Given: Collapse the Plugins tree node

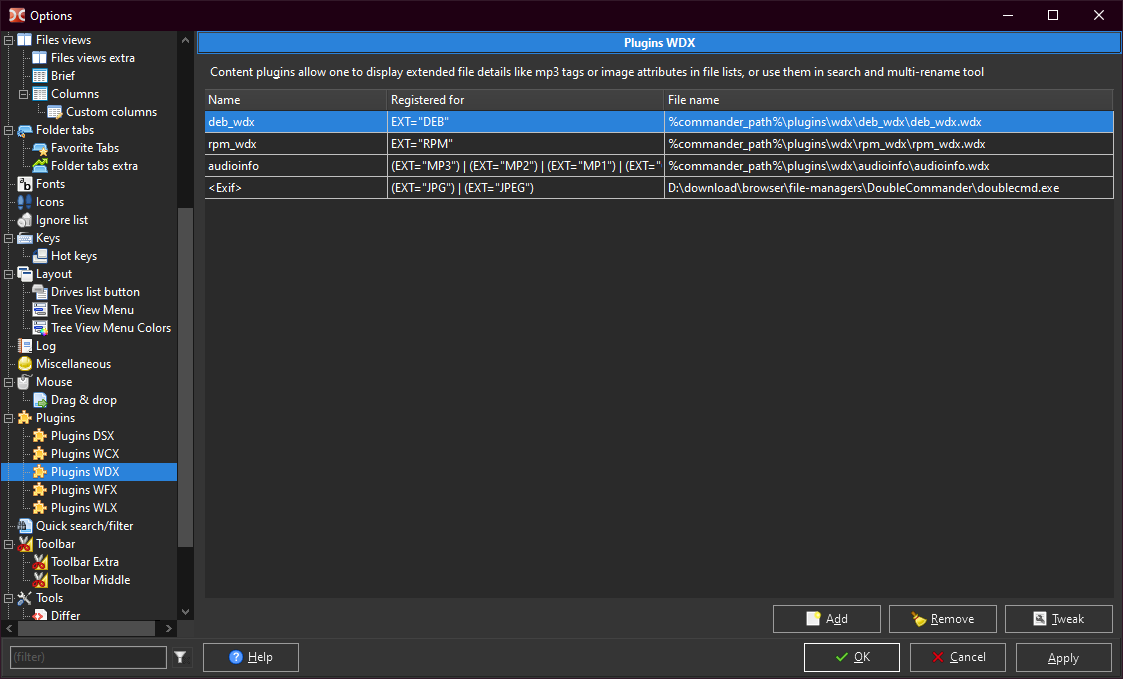Looking at the screenshot, I should click(9, 418).
